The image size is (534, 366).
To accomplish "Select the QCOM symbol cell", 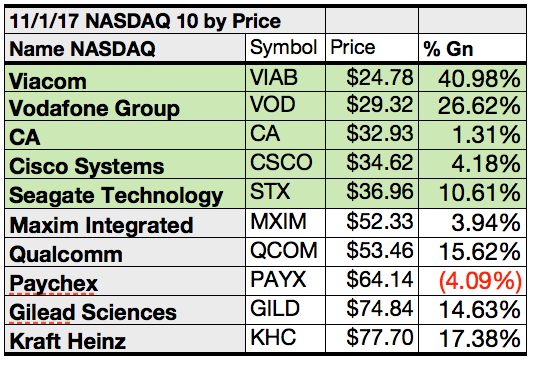I will (x=285, y=252).
